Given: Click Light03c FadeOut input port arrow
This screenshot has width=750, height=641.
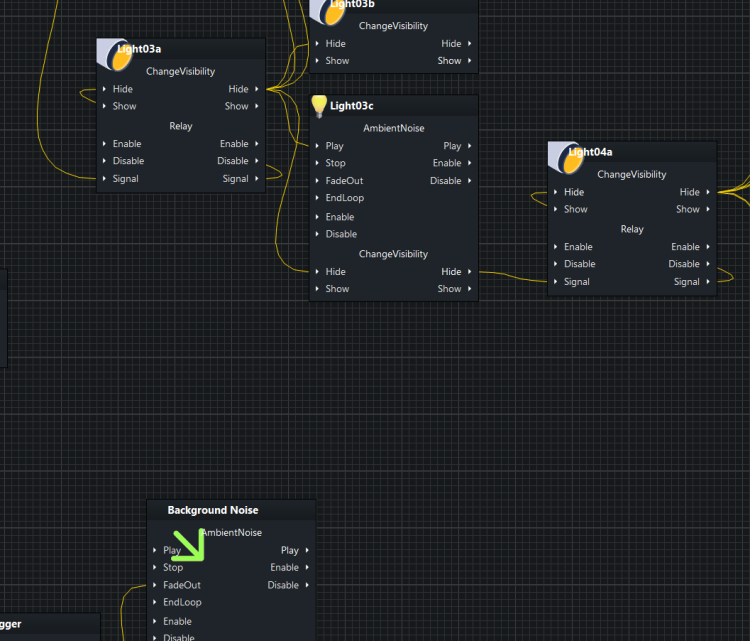Looking at the screenshot, I should (x=317, y=181).
